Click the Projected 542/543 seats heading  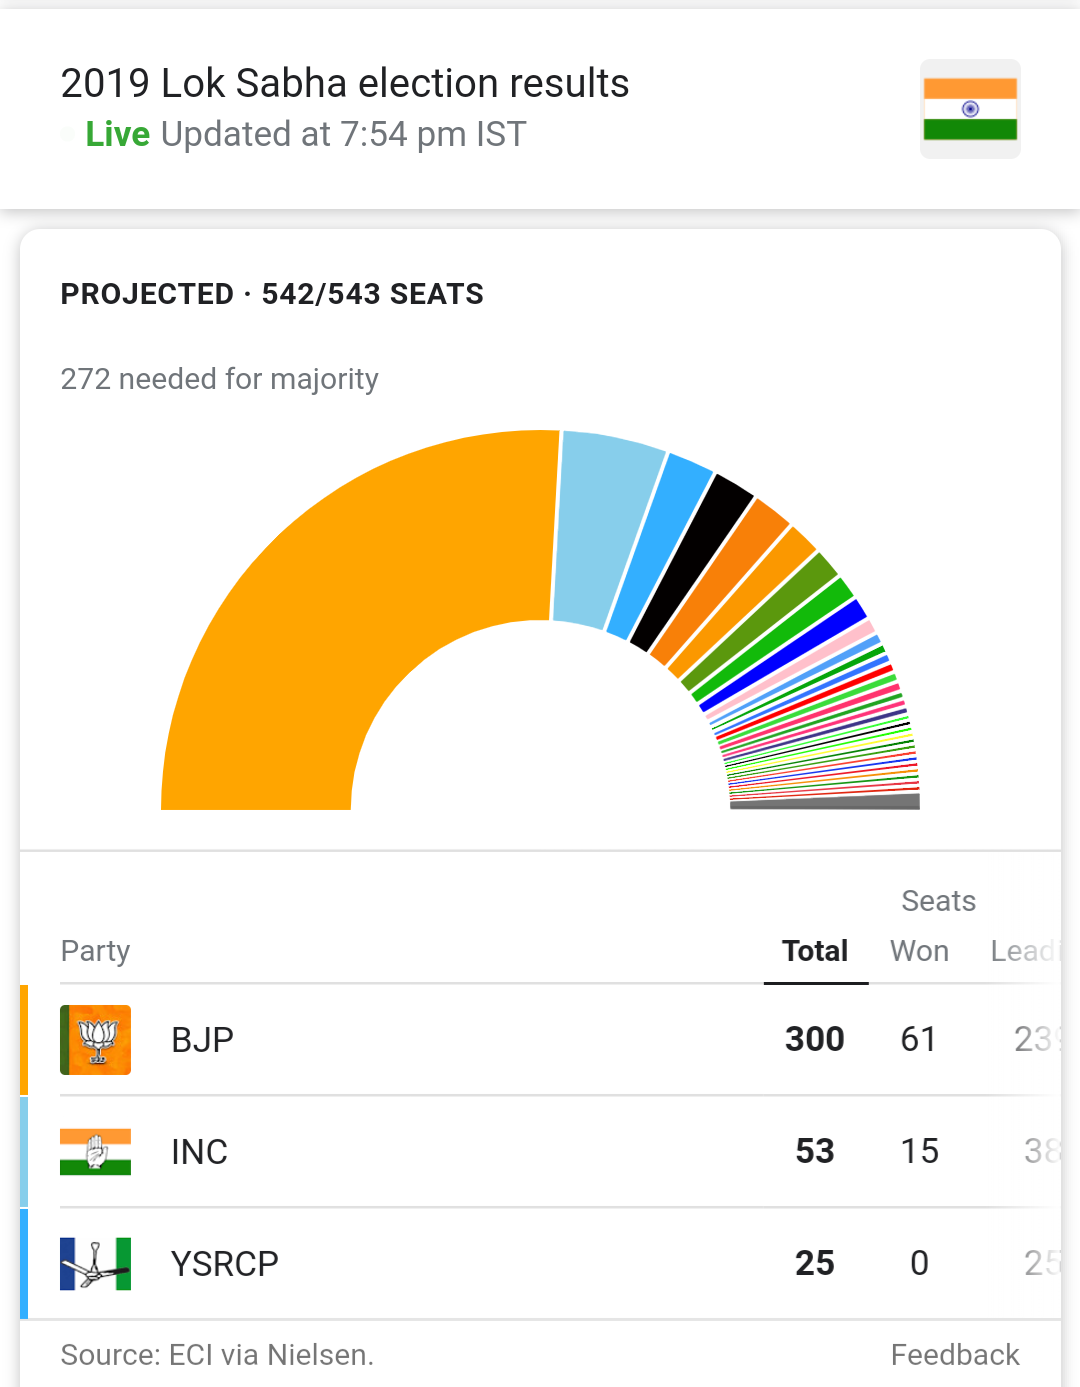click(272, 294)
